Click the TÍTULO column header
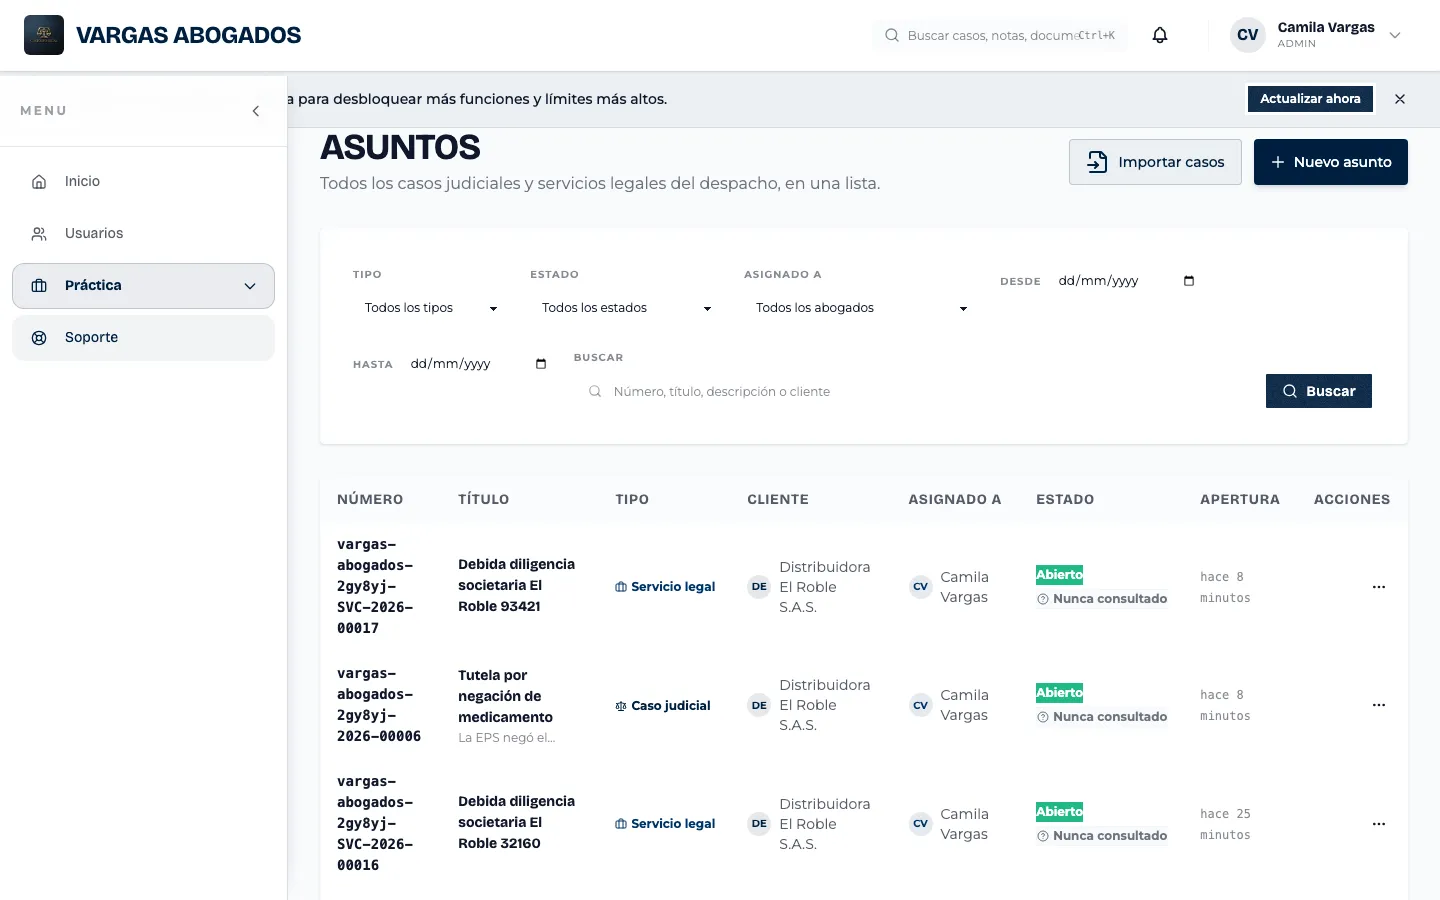This screenshot has height=900, width=1440. 484,499
